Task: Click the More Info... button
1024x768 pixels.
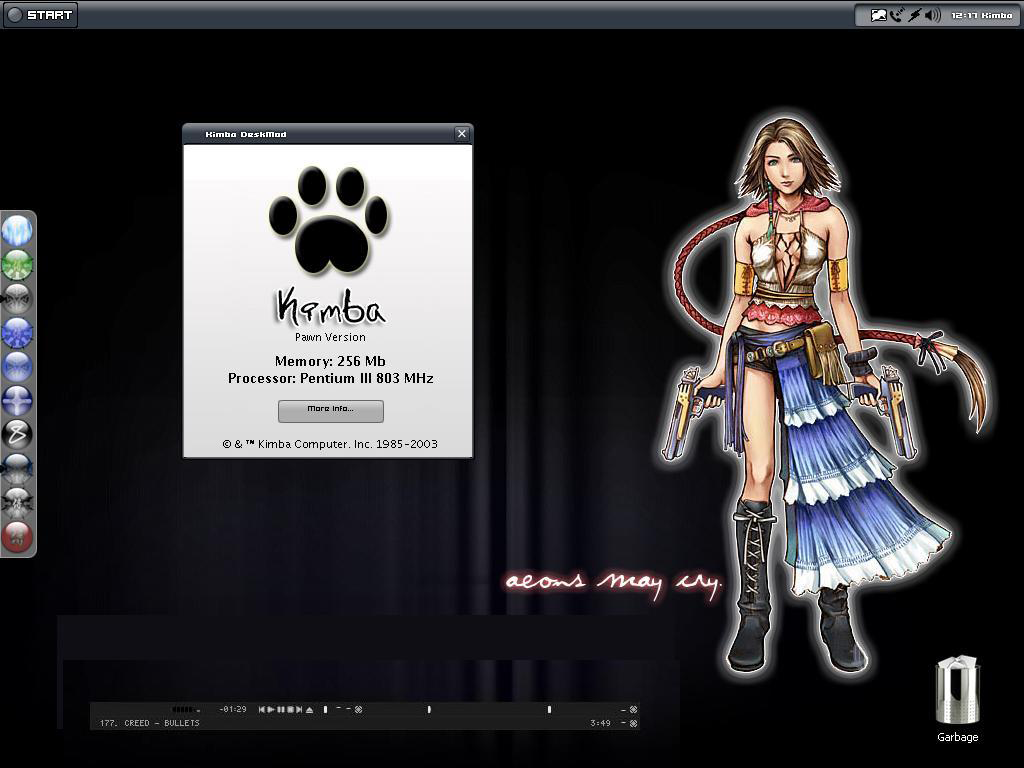Action: (330, 411)
